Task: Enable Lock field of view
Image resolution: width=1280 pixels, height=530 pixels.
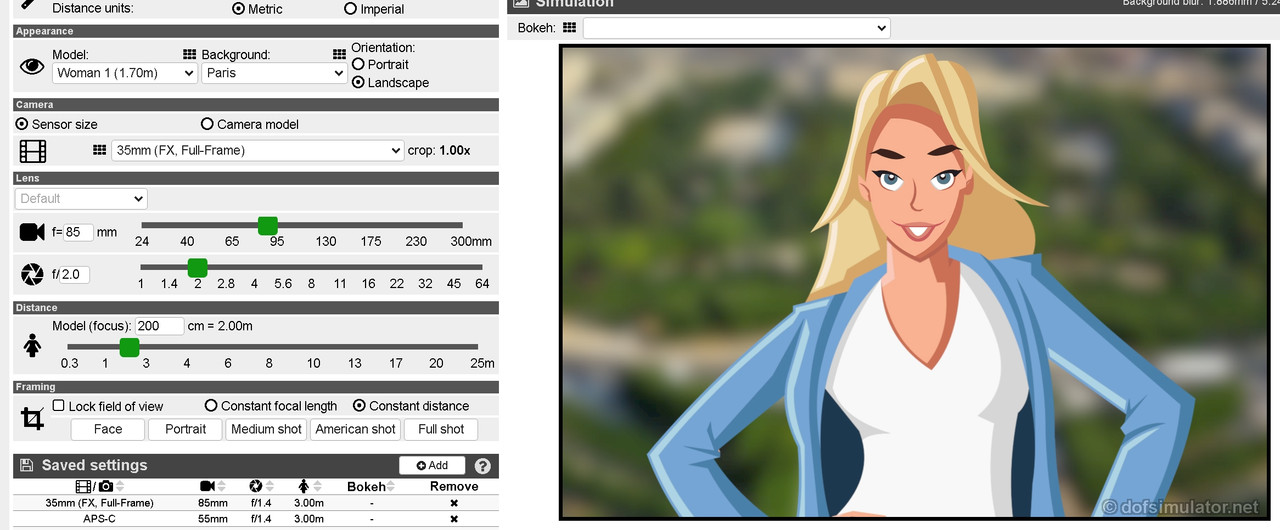Action: tap(59, 406)
